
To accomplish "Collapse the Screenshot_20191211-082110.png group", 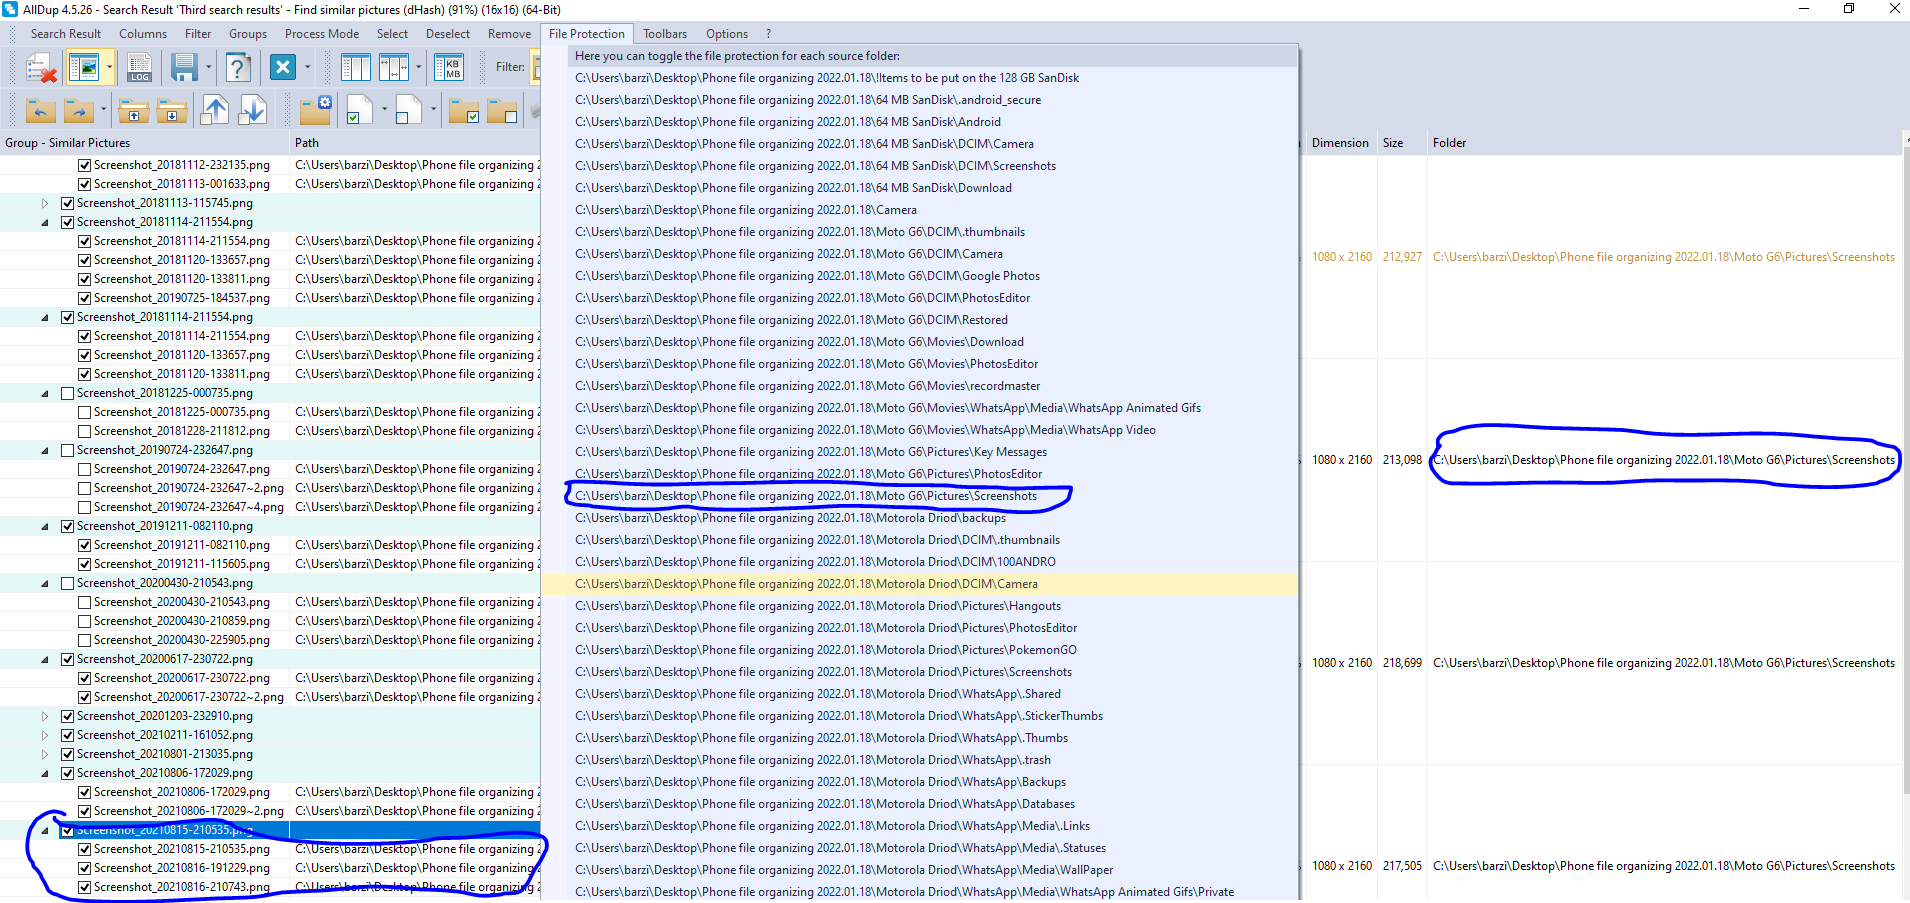I will [45, 527].
